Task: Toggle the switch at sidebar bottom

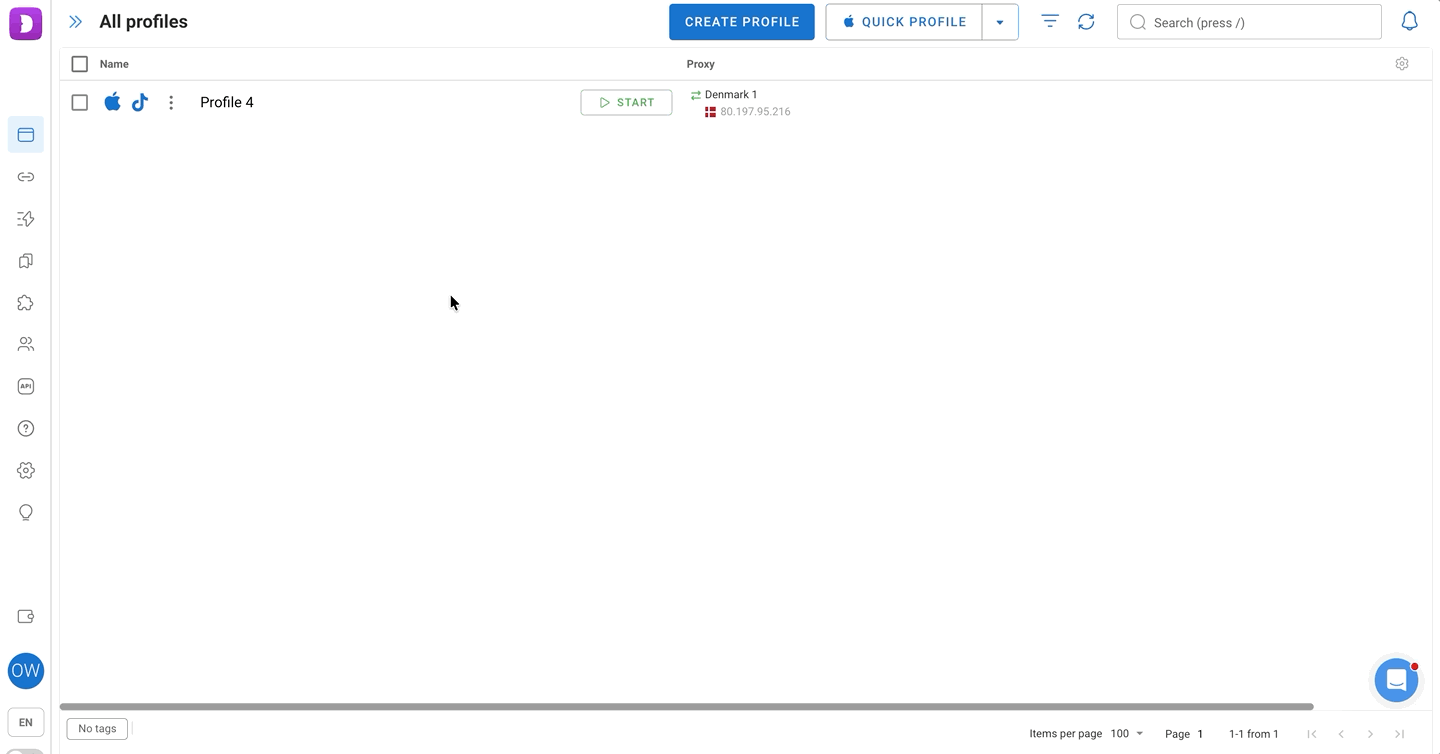Action: (x=26, y=750)
